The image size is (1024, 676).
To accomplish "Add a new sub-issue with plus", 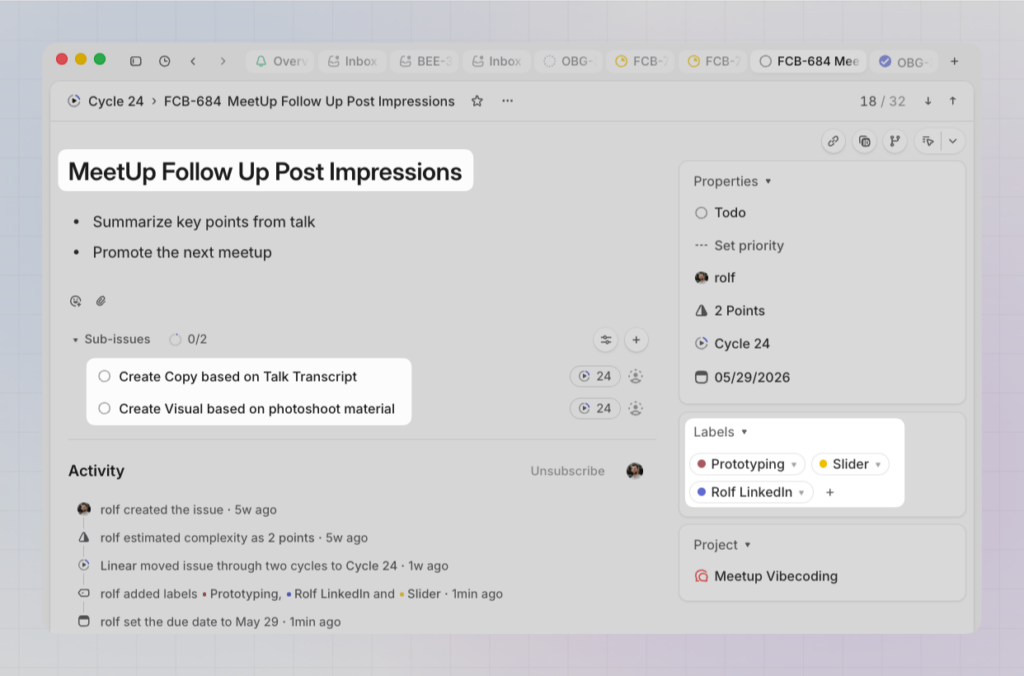I will [636, 340].
